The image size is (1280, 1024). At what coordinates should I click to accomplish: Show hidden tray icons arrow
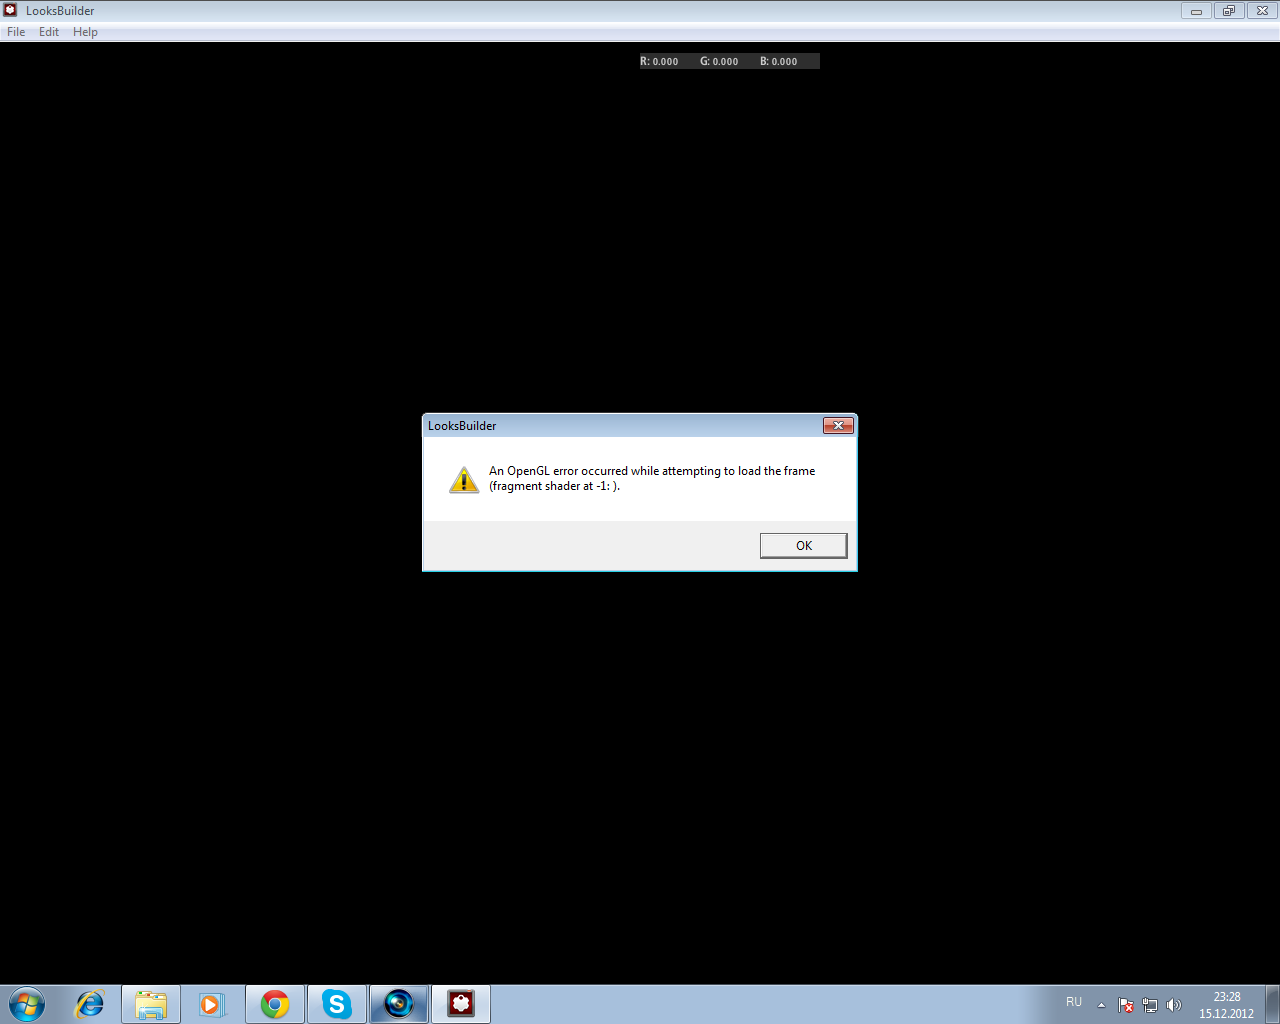tap(1101, 1005)
